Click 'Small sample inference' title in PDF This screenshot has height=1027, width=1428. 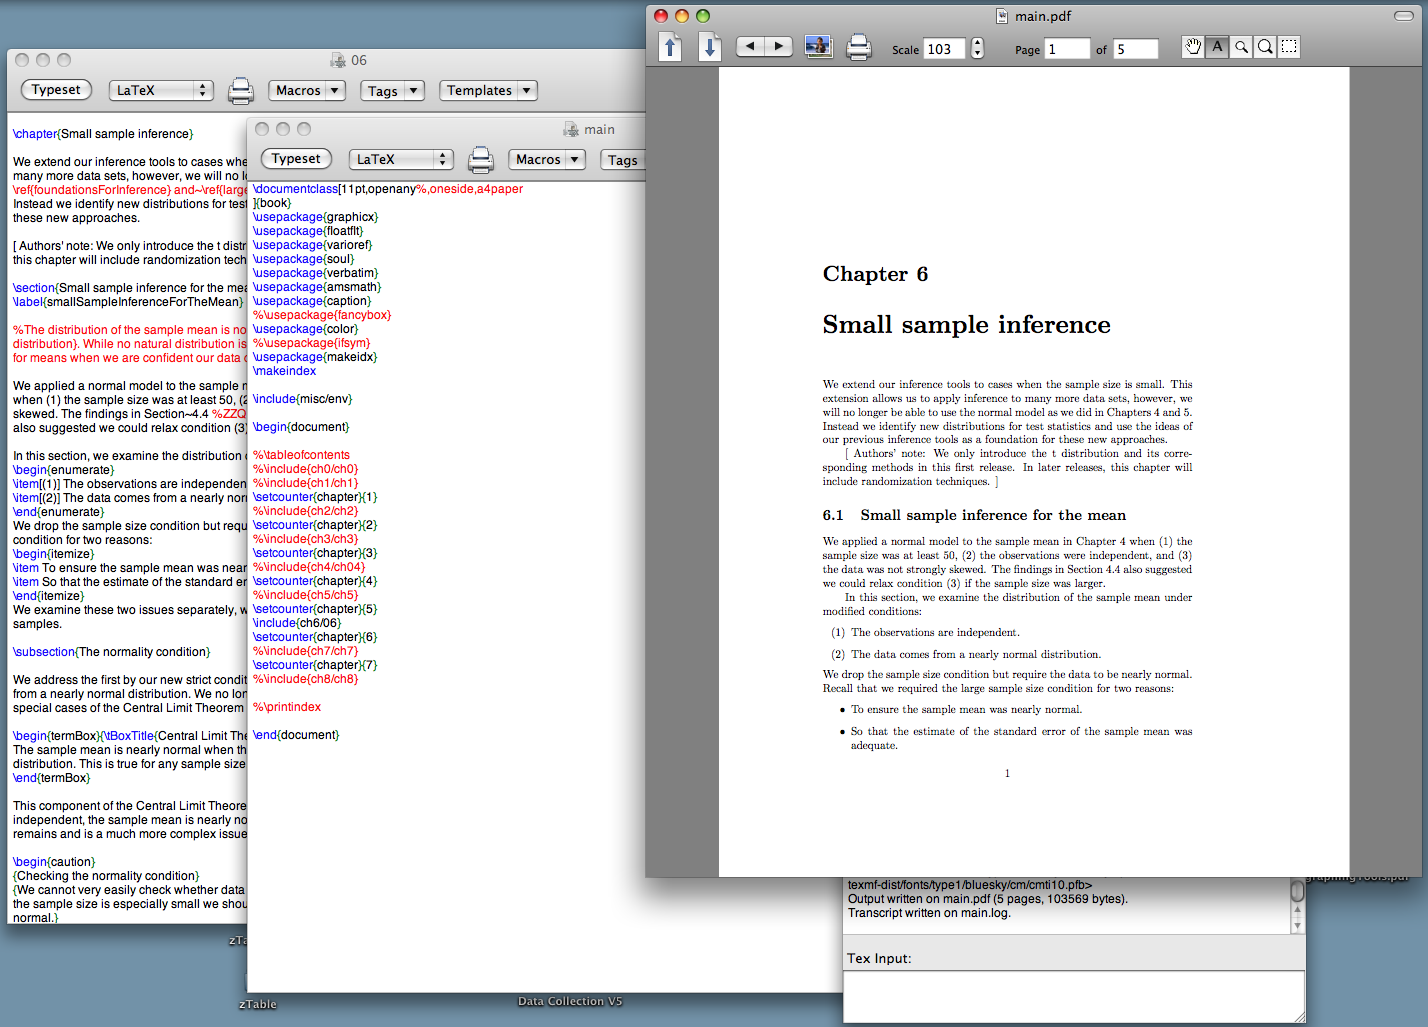click(x=966, y=325)
